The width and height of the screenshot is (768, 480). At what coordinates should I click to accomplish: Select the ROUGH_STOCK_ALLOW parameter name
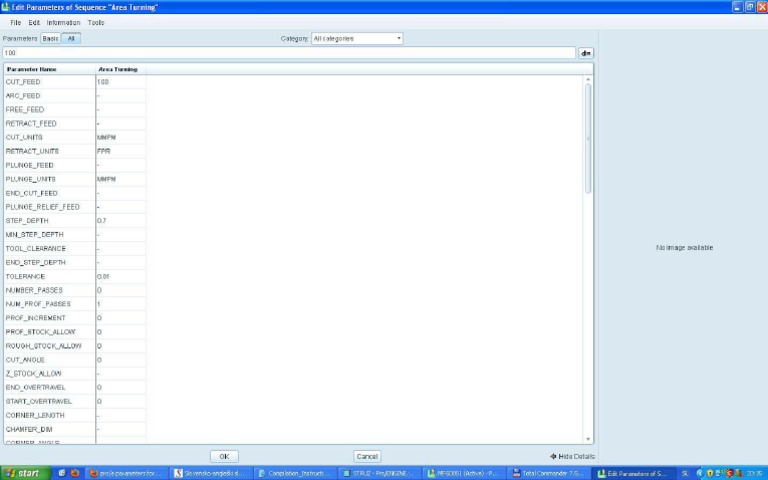43,346
